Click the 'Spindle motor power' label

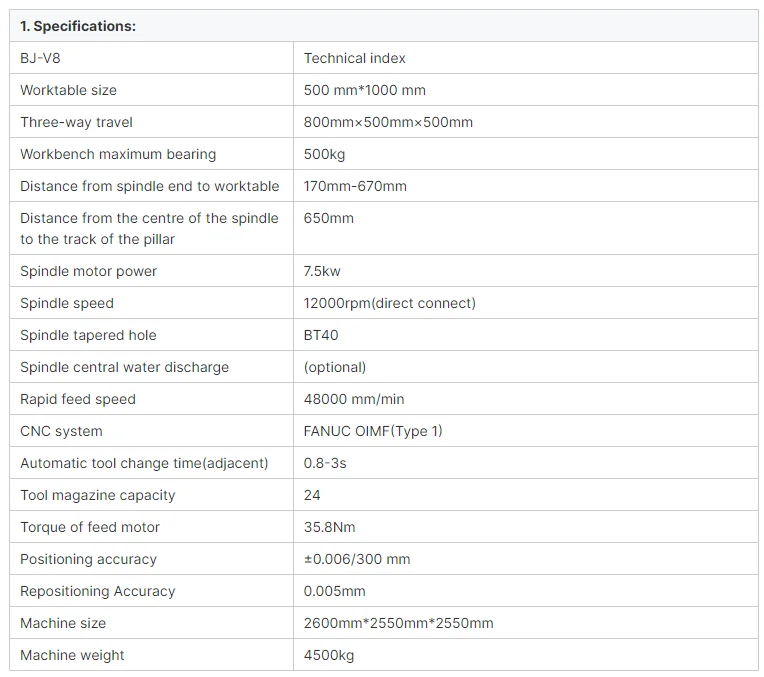[89, 271]
